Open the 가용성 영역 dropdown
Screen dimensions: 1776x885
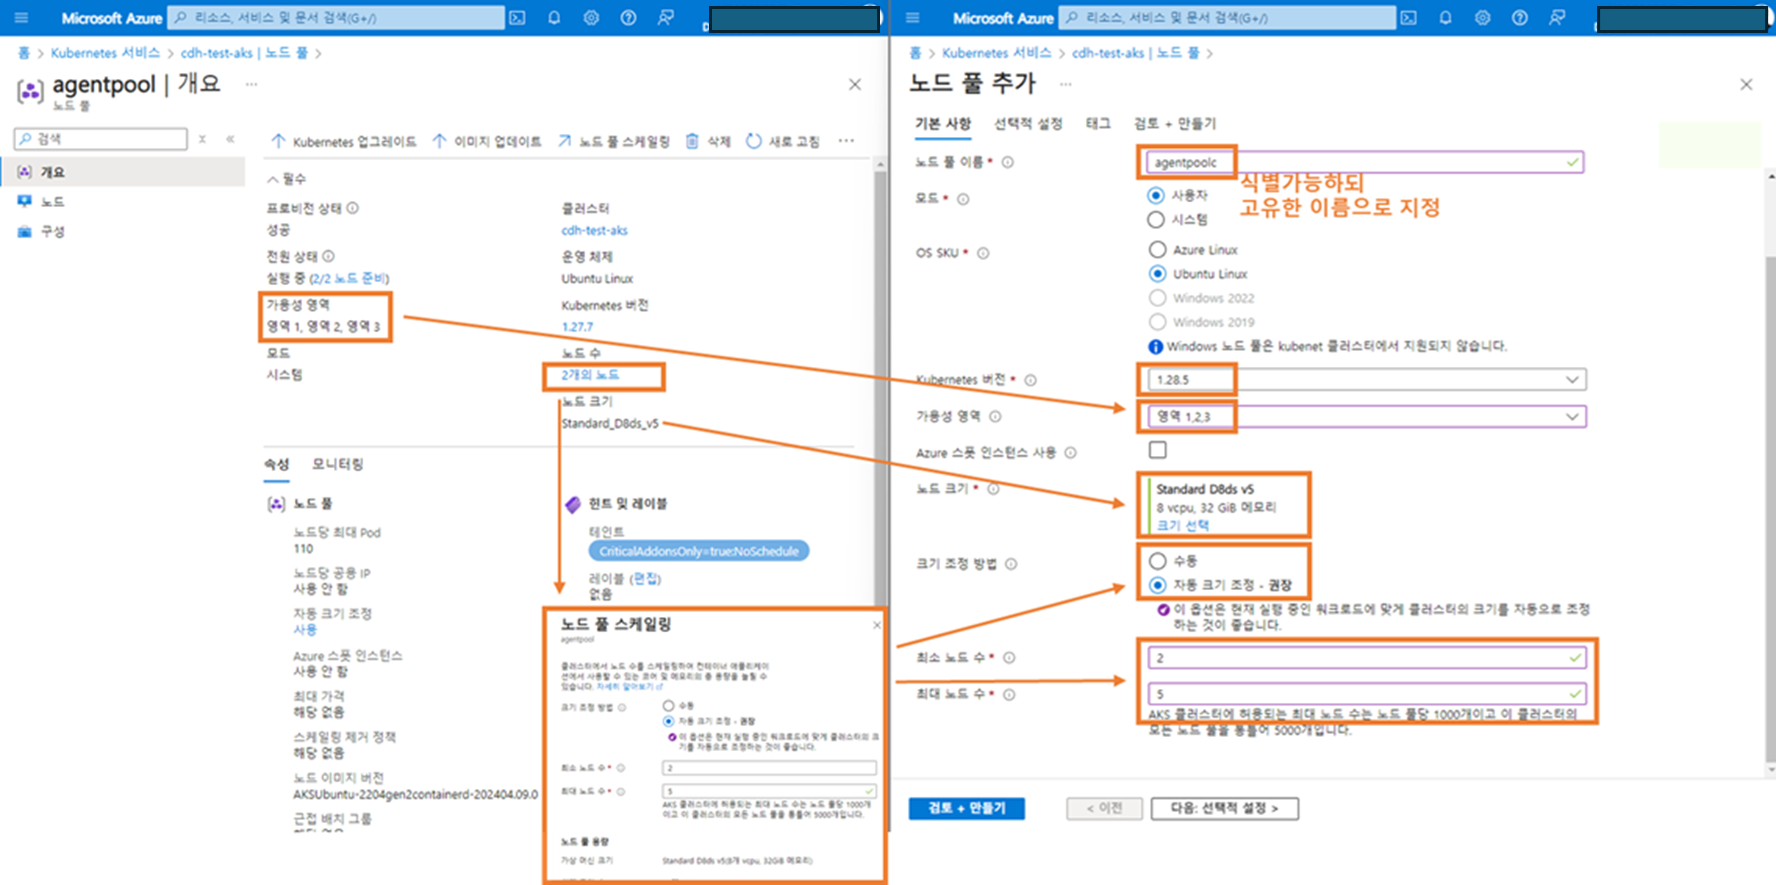click(x=1366, y=416)
